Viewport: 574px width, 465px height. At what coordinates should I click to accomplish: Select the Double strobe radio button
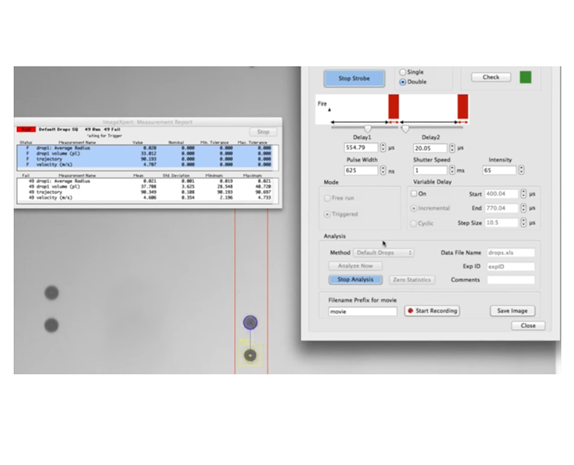pyautogui.click(x=403, y=82)
